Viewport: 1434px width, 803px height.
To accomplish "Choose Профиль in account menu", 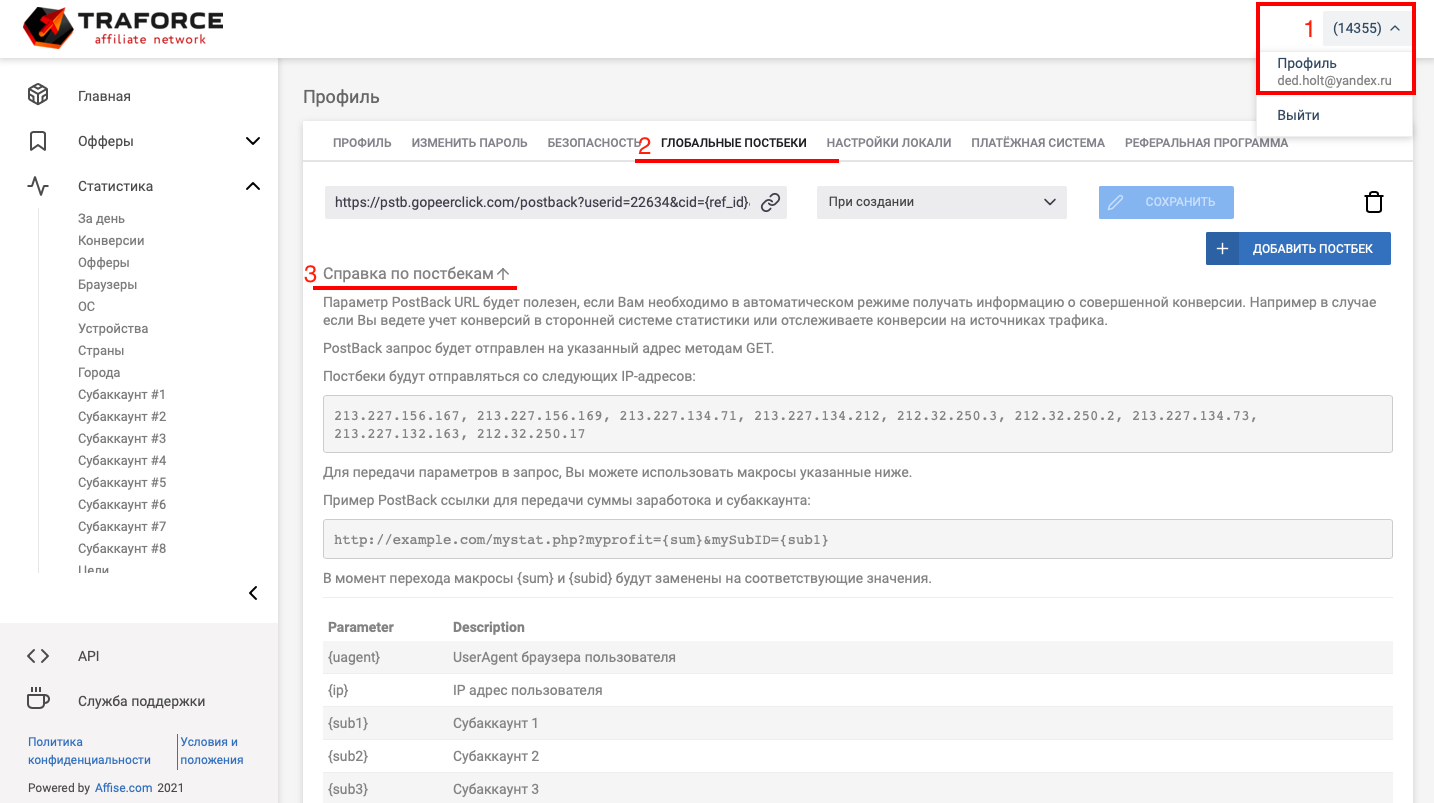I will [1334, 72].
